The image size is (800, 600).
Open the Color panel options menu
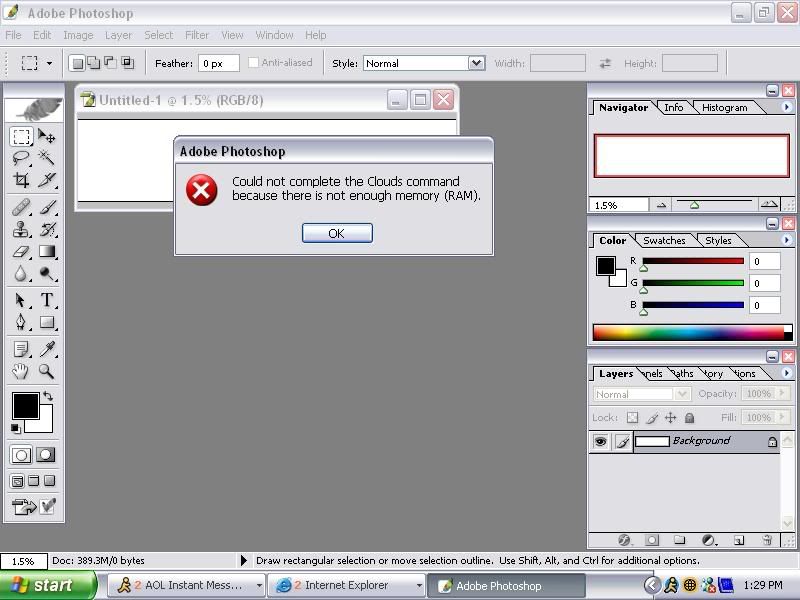[x=787, y=240]
